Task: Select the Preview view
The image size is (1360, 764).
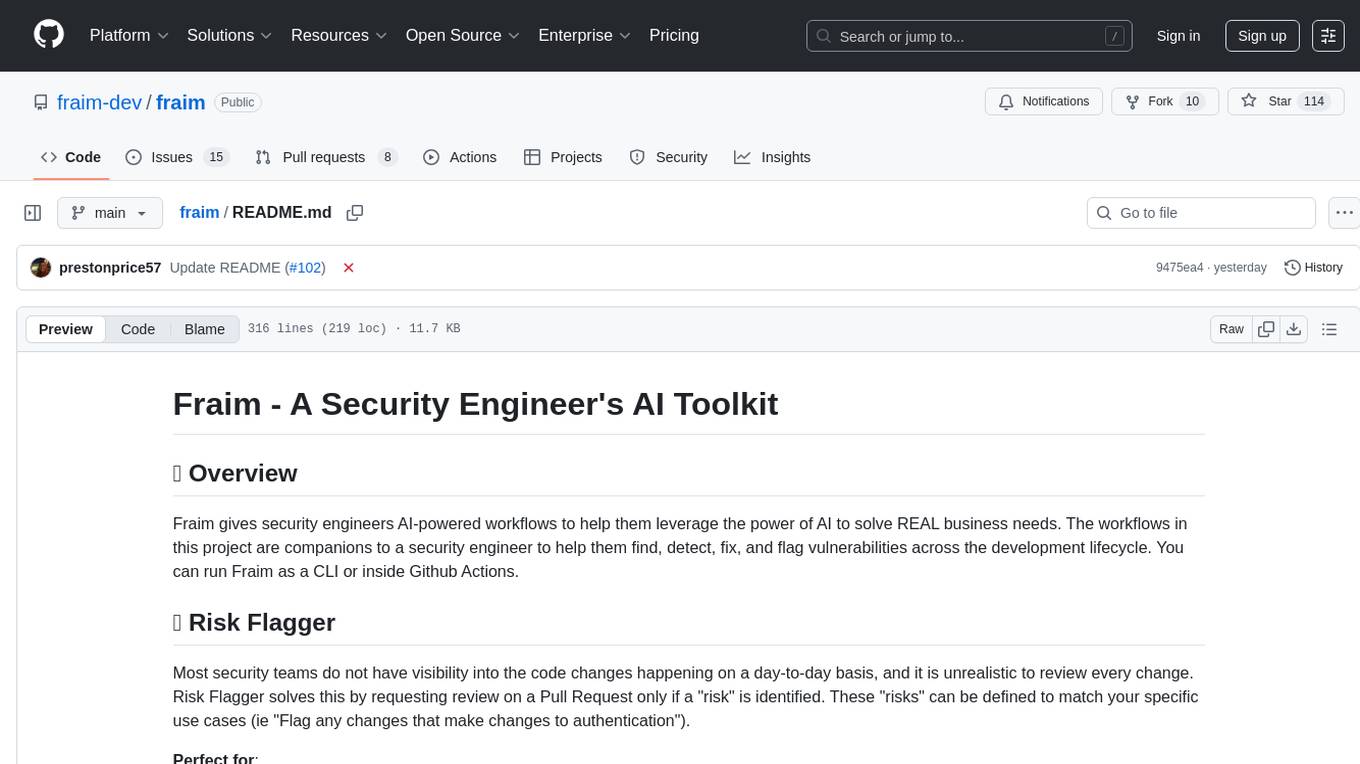Action: point(66,329)
